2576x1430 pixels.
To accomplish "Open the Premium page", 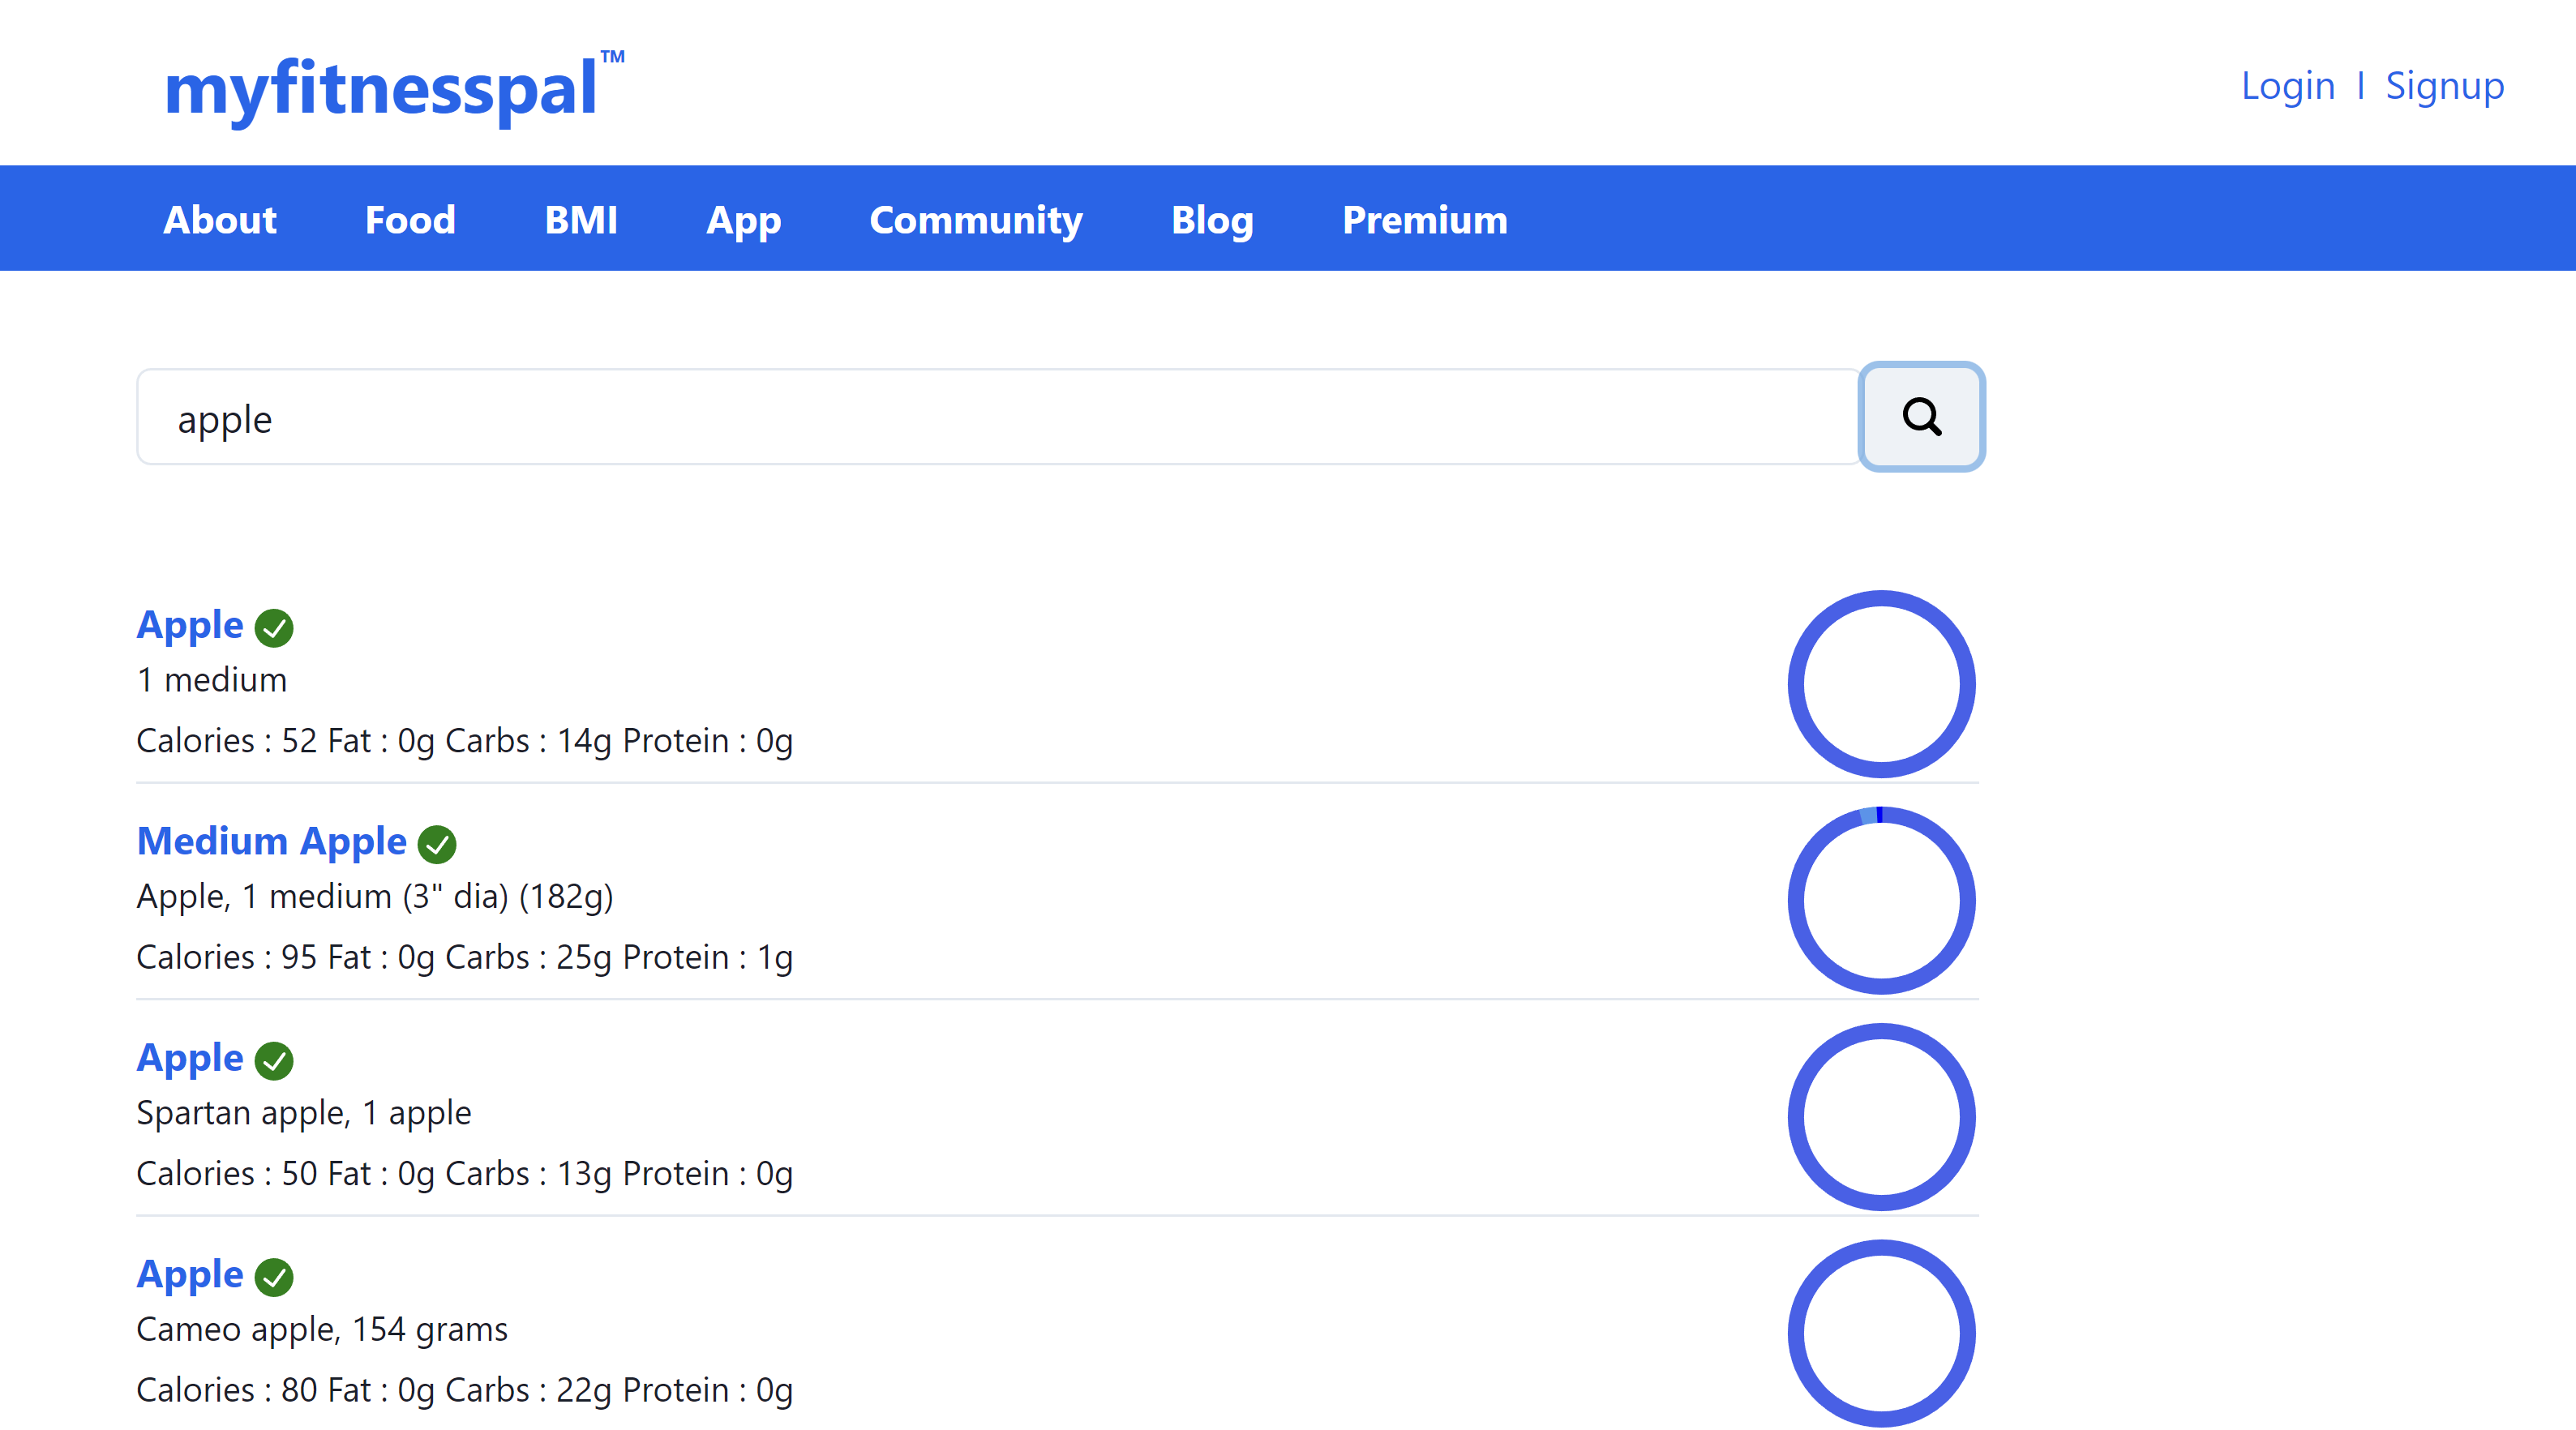I will tap(1424, 219).
